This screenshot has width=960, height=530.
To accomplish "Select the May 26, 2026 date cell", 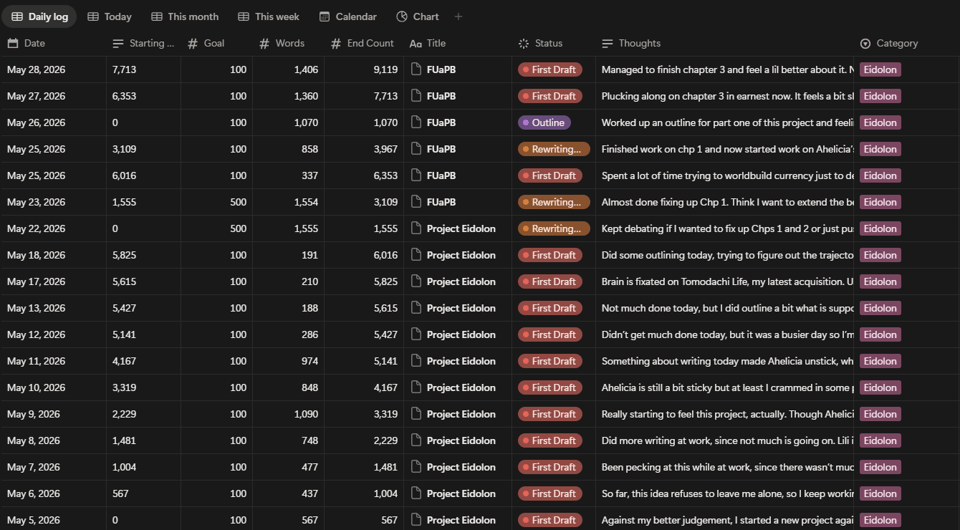I will point(53,122).
